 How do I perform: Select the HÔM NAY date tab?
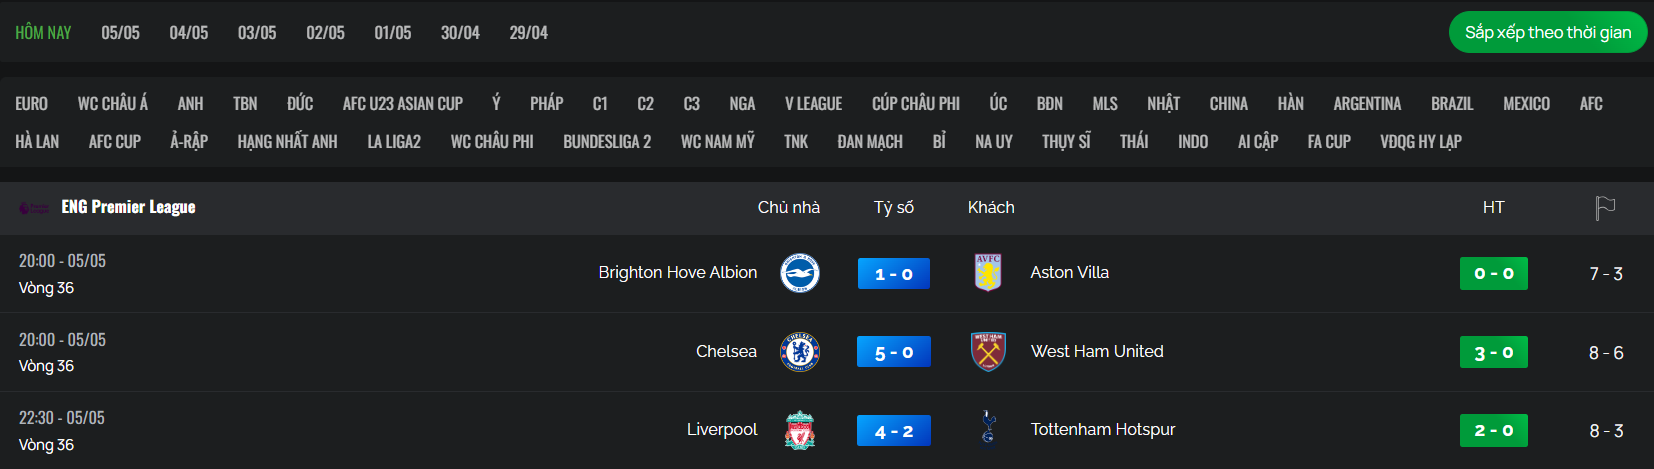coord(43,33)
